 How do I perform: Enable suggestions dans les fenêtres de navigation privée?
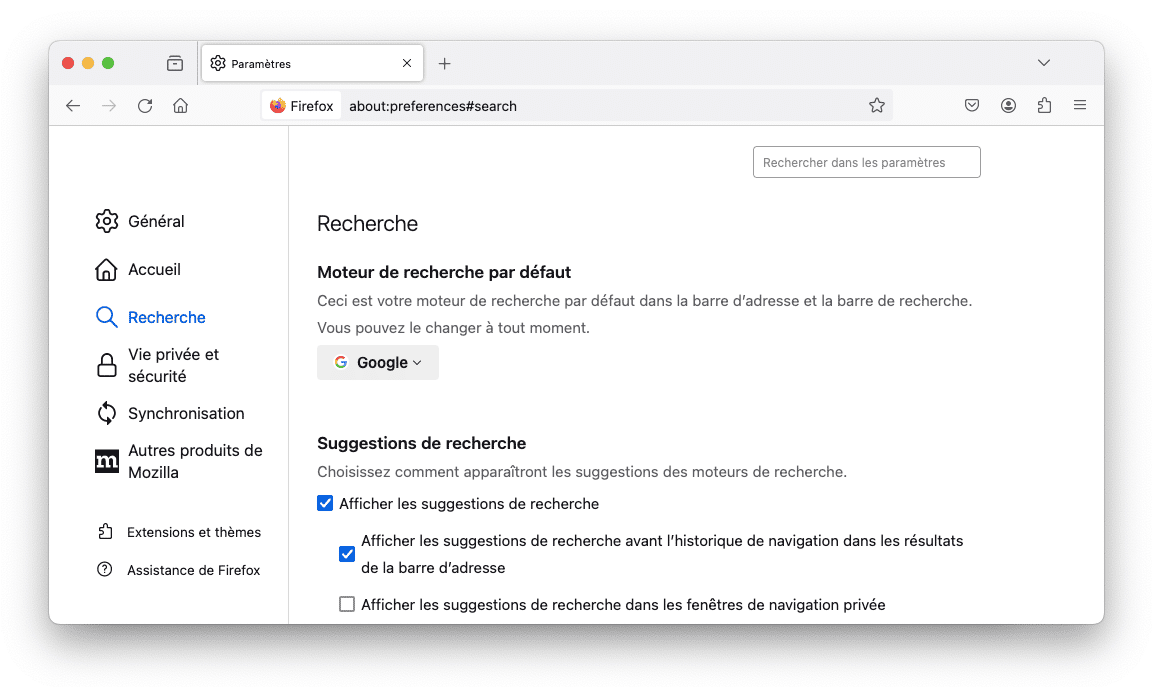347,605
